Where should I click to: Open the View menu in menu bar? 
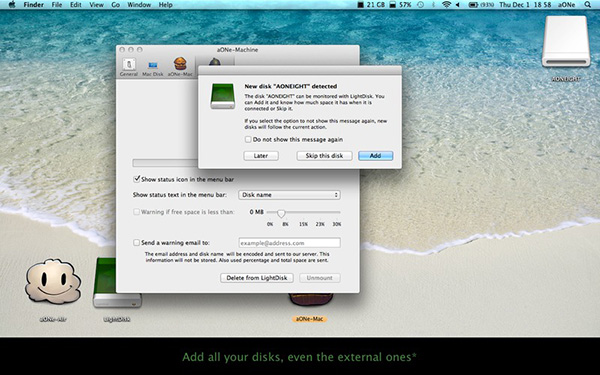coord(96,5)
